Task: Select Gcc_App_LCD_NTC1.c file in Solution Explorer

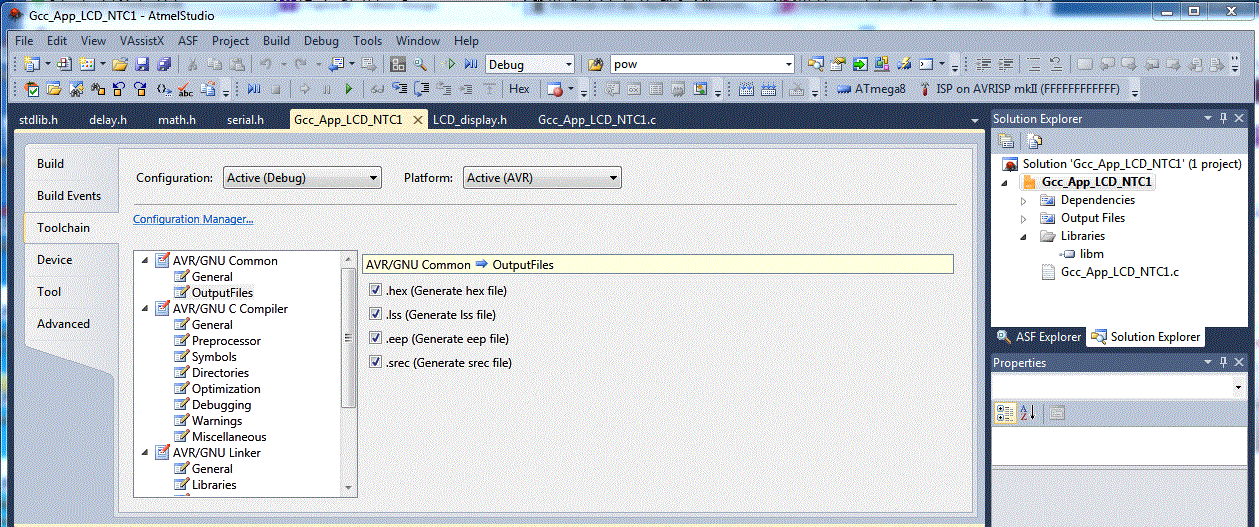Action: pos(1119,272)
